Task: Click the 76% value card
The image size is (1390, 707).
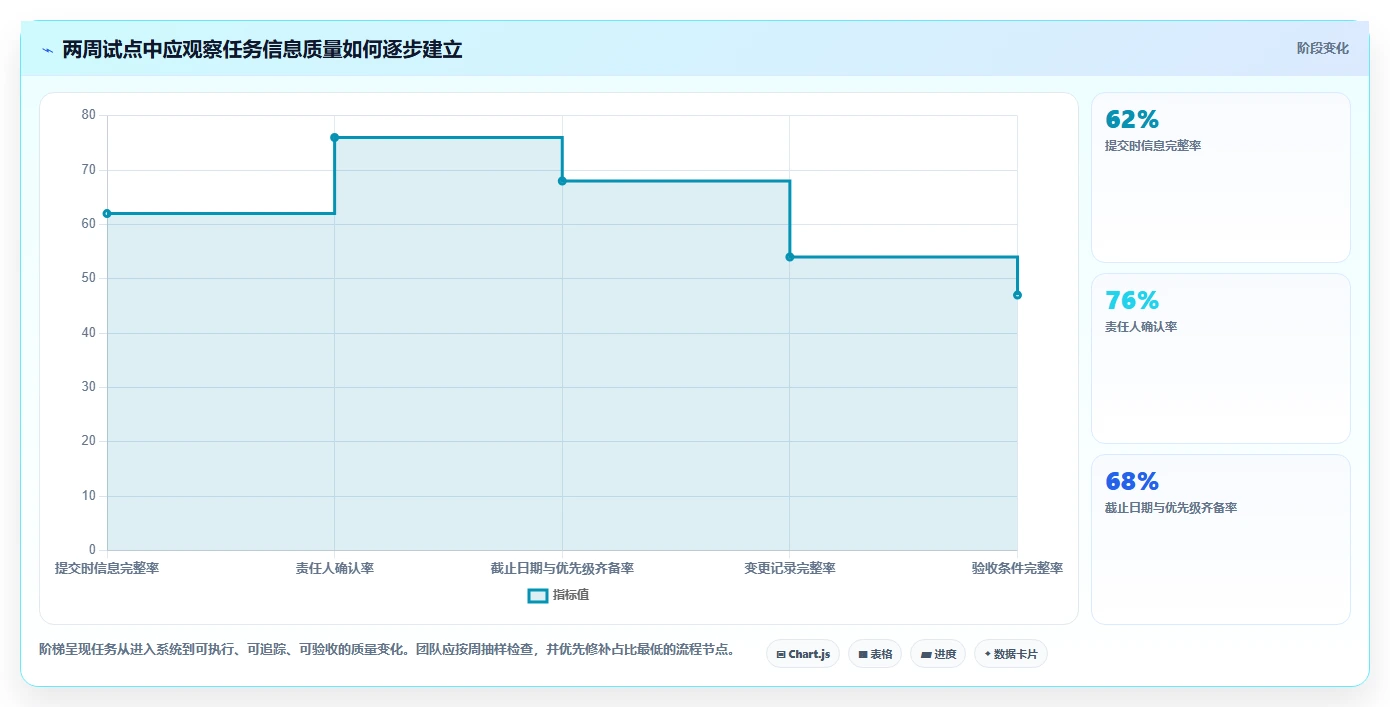Action: (x=1220, y=358)
